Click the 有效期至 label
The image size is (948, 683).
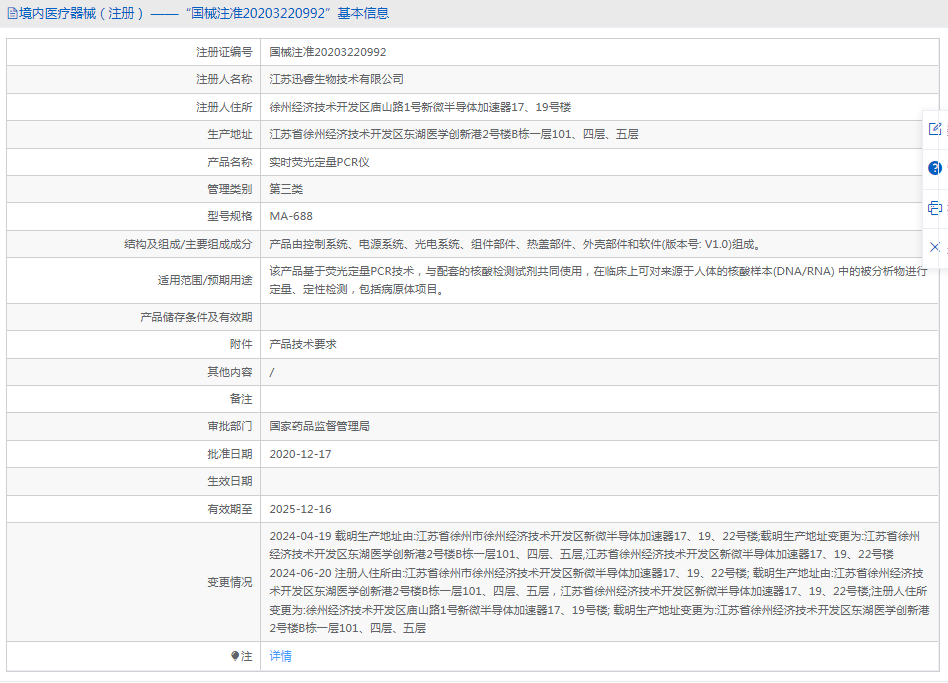229,509
